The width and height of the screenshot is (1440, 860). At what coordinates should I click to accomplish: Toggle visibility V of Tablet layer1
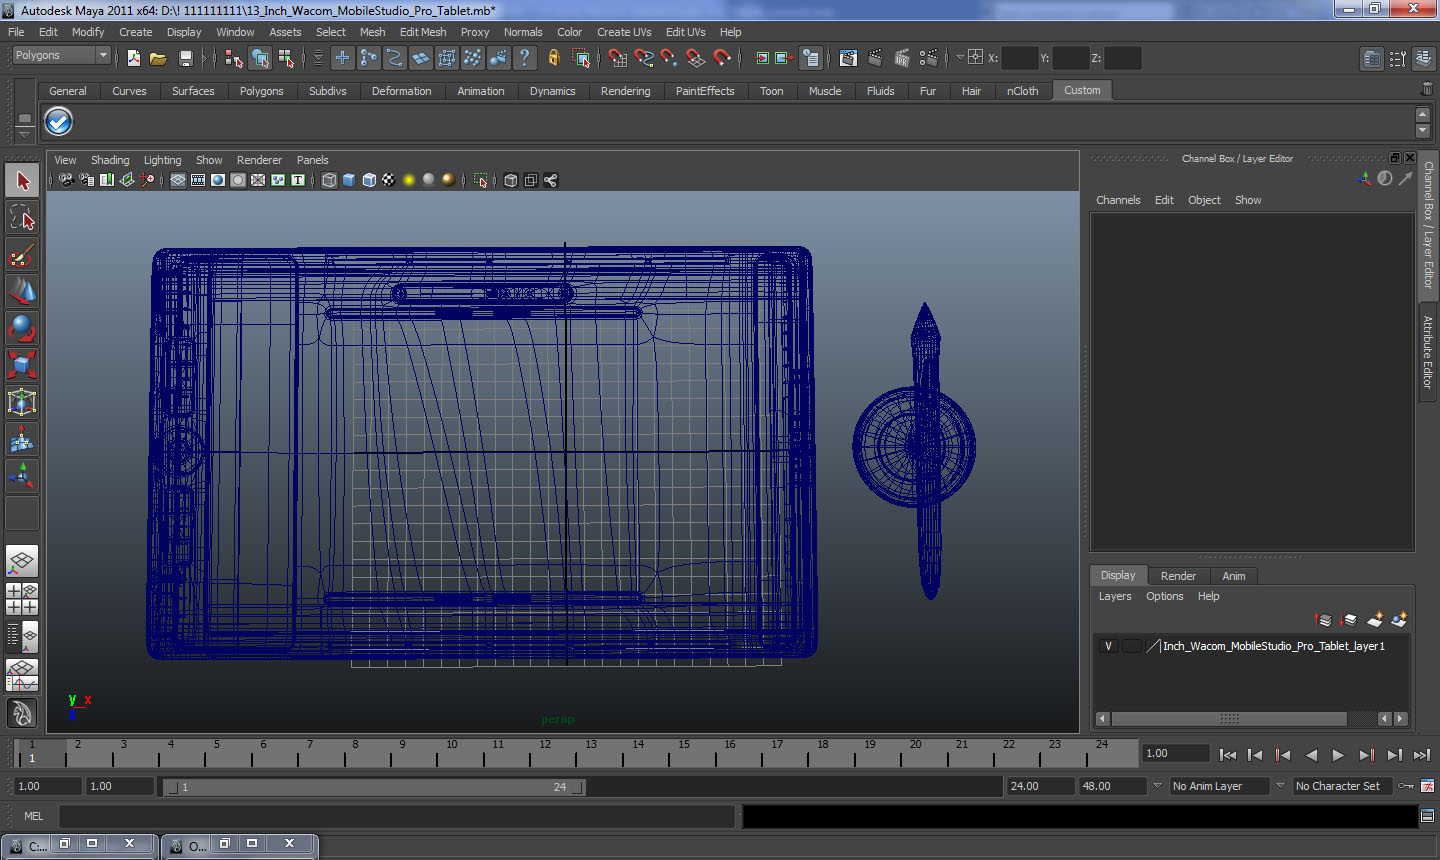click(1108, 646)
